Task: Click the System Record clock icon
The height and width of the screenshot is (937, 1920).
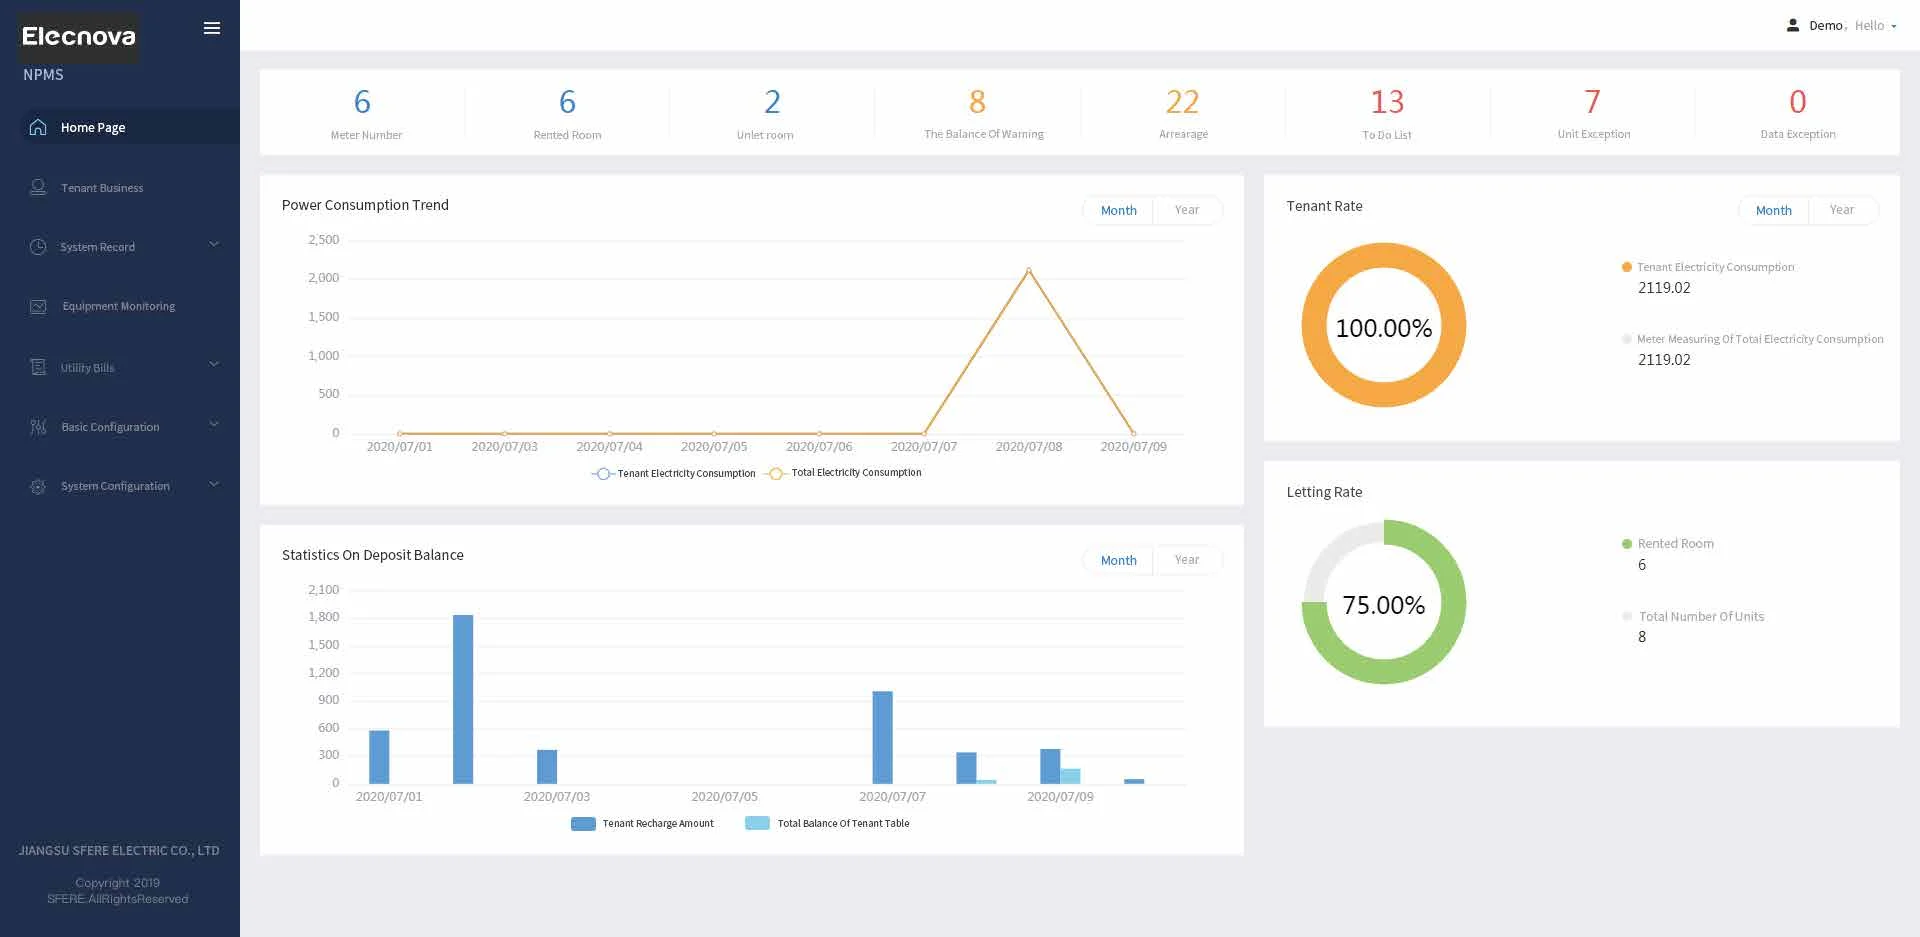Action: click(x=38, y=247)
